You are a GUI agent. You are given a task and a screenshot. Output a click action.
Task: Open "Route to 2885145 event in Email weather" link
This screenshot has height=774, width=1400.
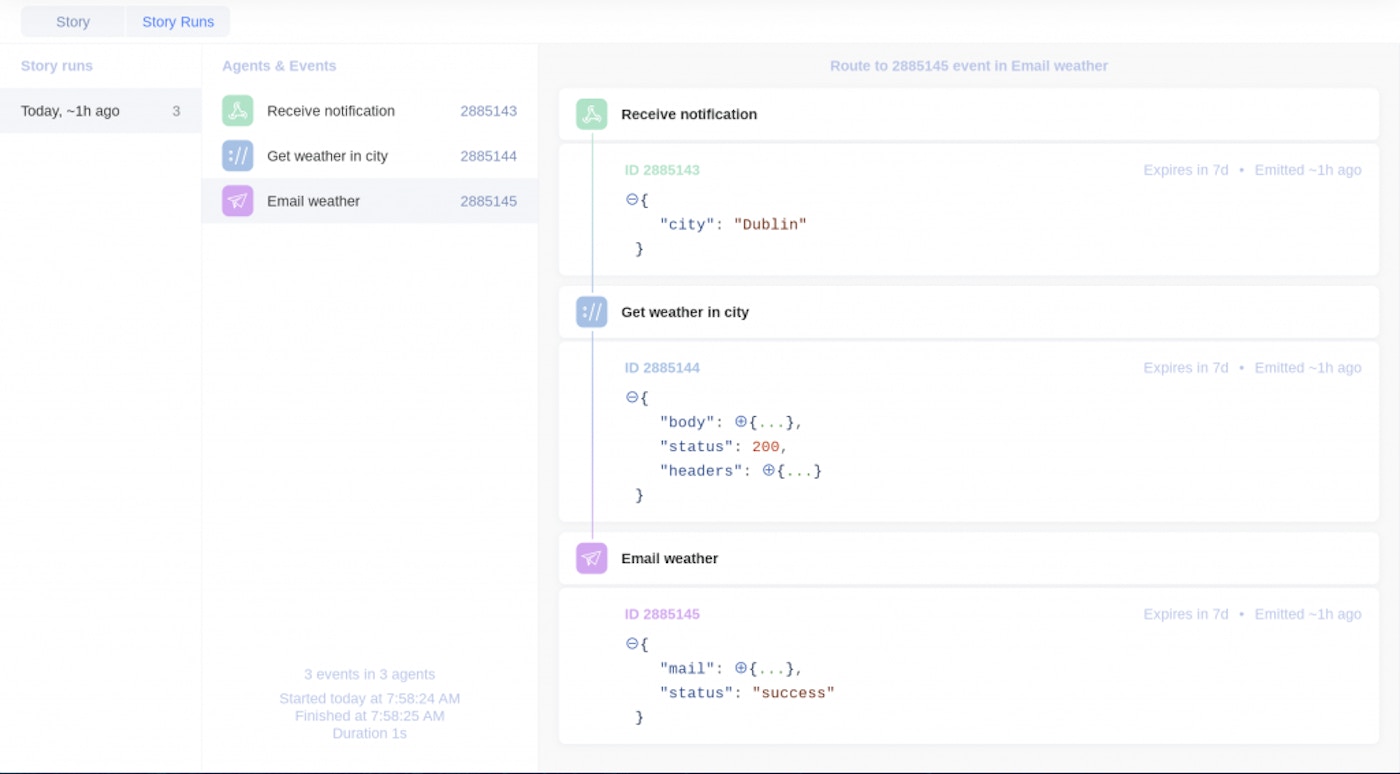[968, 66]
